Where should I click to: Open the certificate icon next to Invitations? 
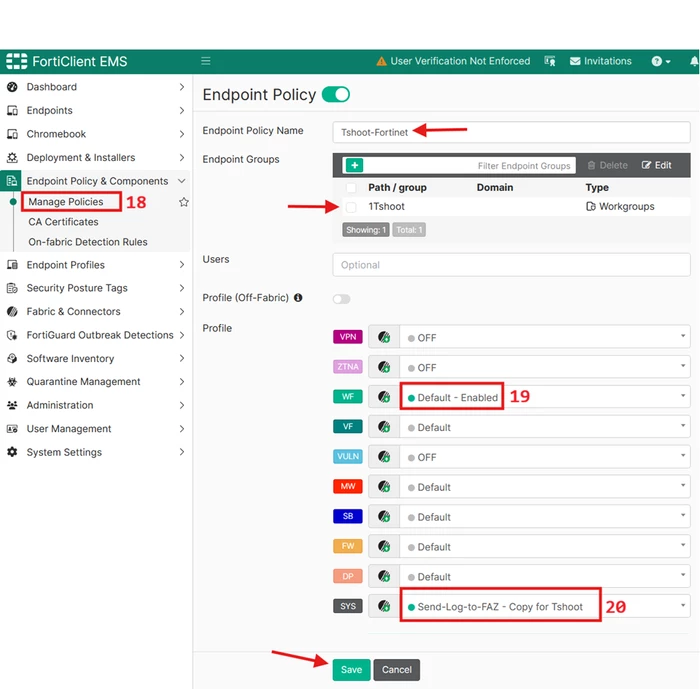click(x=550, y=61)
